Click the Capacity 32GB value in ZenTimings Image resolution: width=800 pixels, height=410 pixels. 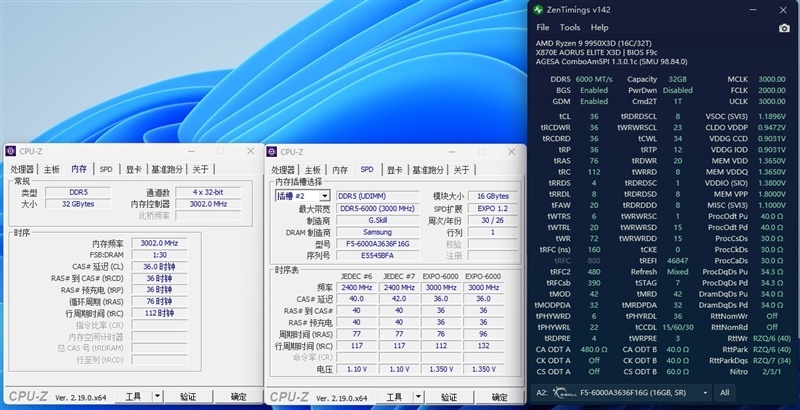[x=678, y=79]
